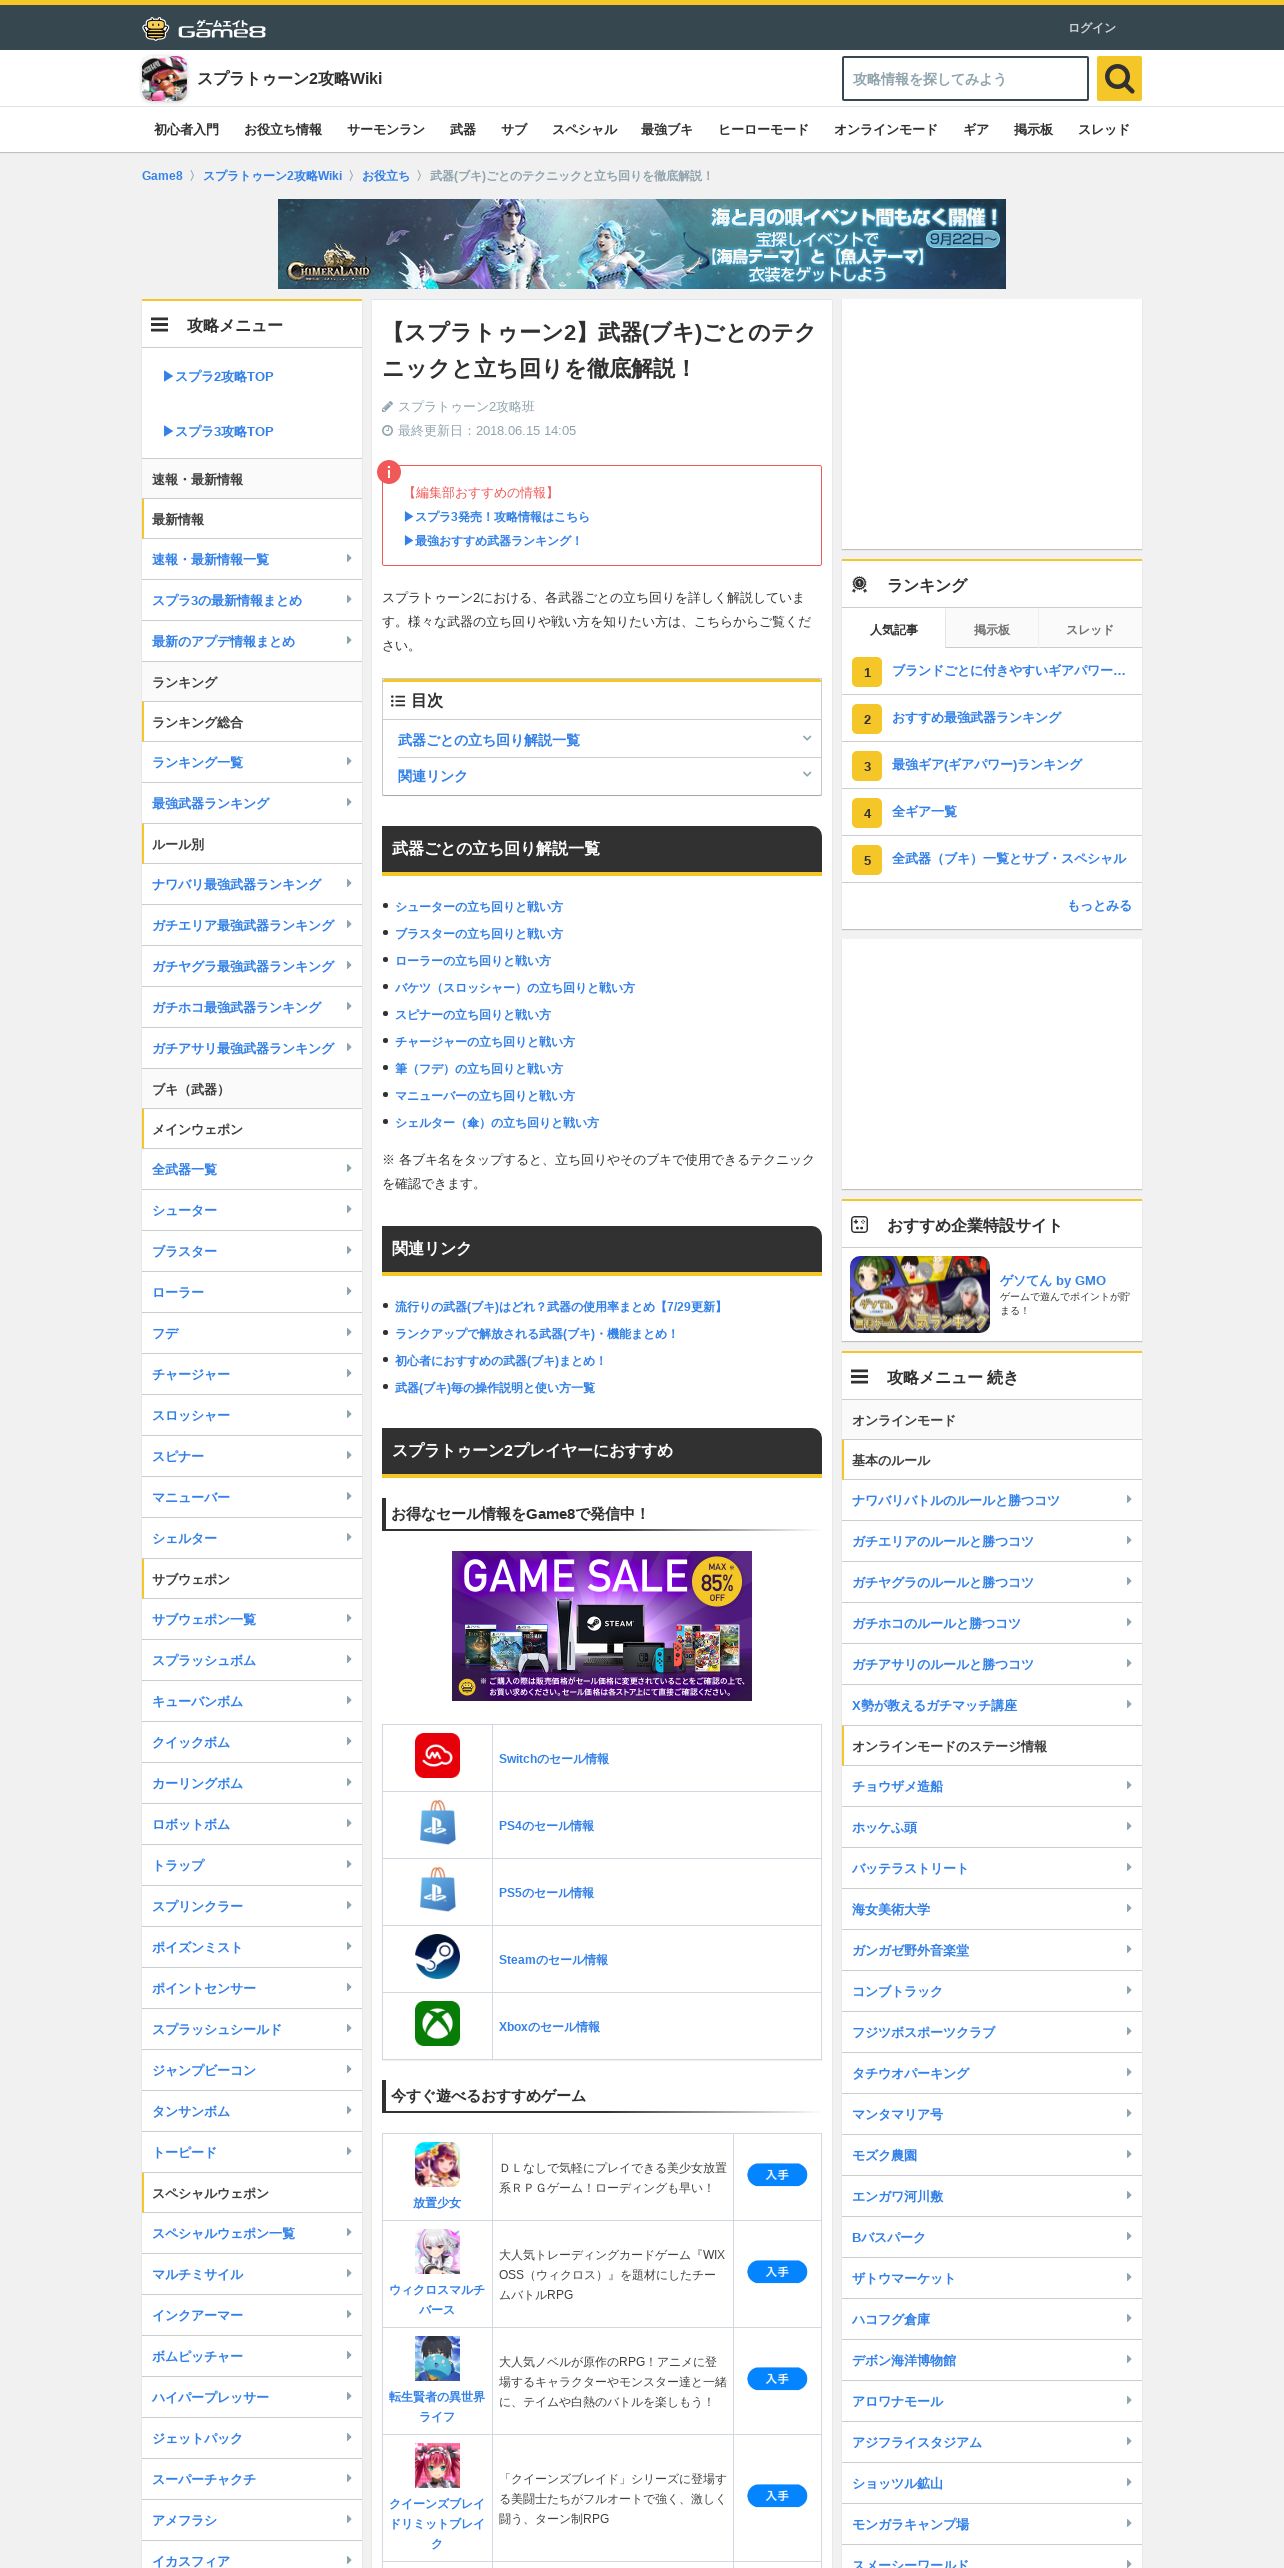Click the PS4 store bag icon
This screenshot has height=2568, width=1284.
(437, 1824)
